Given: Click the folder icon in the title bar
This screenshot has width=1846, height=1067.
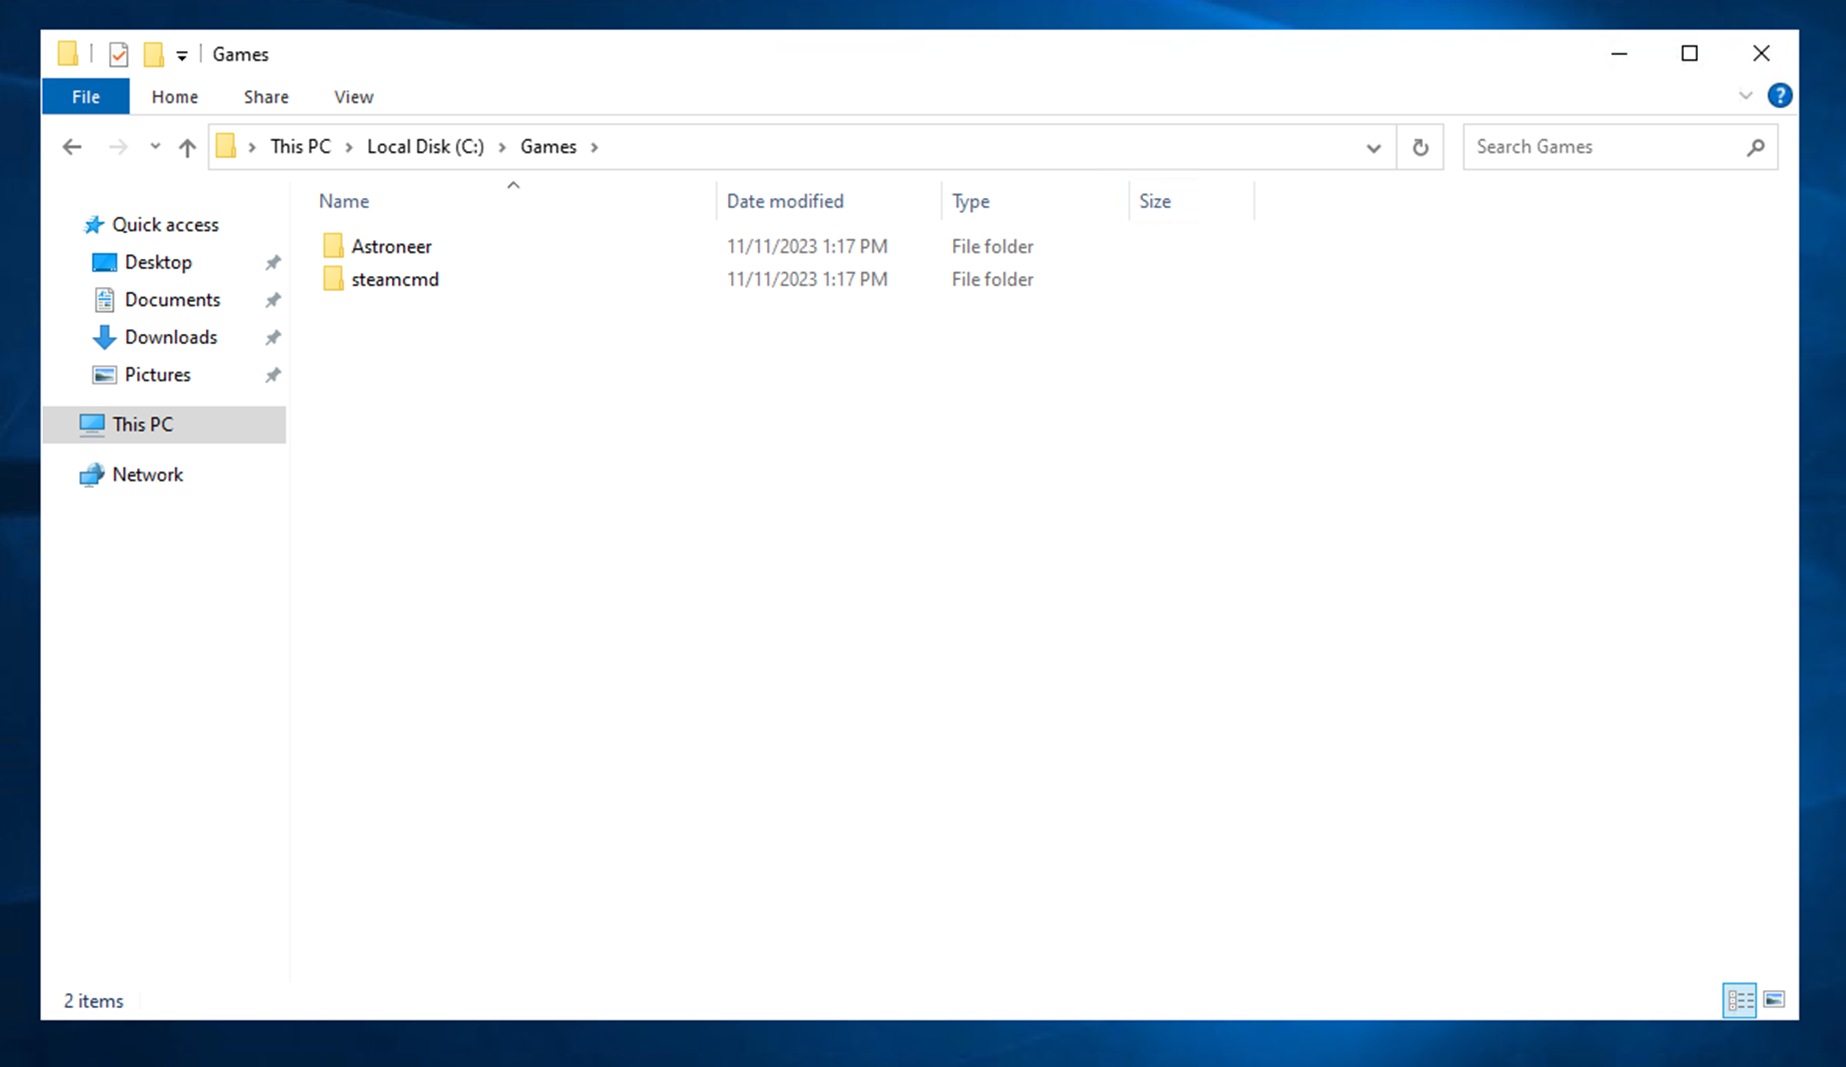Looking at the screenshot, I should pyautogui.click(x=68, y=54).
